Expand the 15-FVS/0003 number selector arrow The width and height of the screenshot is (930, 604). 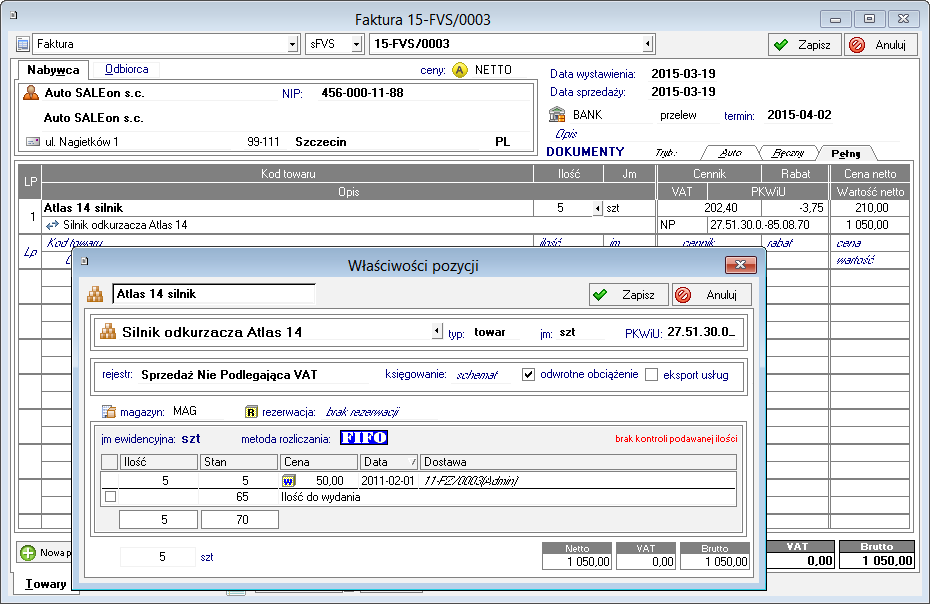tap(648, 43)
